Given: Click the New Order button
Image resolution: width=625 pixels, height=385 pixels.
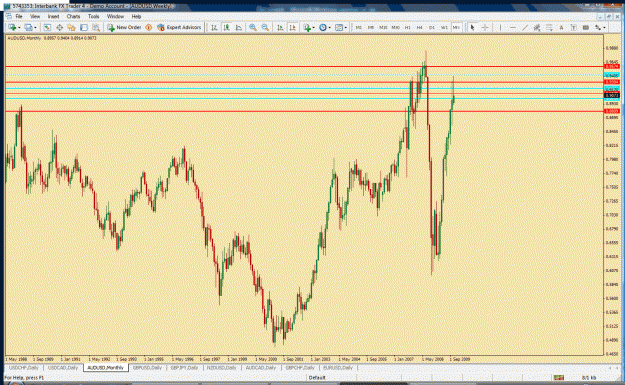Looking at the screenshot, I should (124, 28).
